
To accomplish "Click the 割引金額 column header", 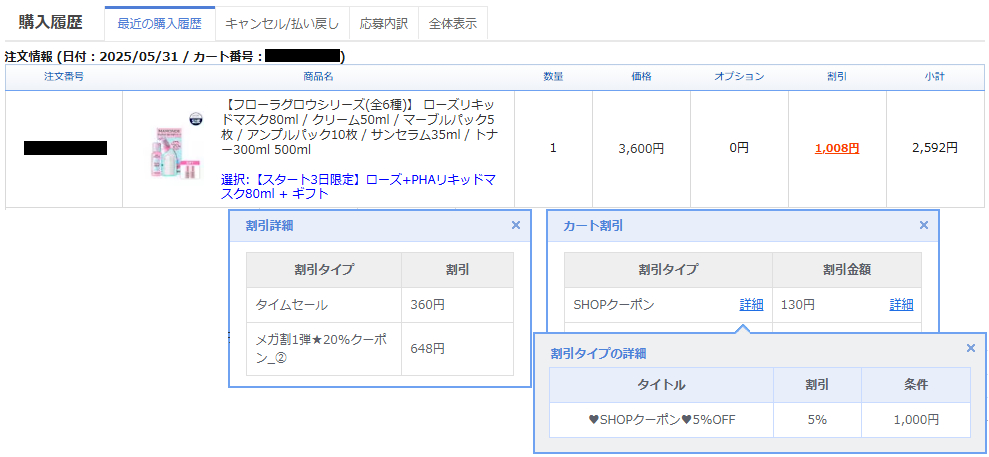I will [846, 270].
